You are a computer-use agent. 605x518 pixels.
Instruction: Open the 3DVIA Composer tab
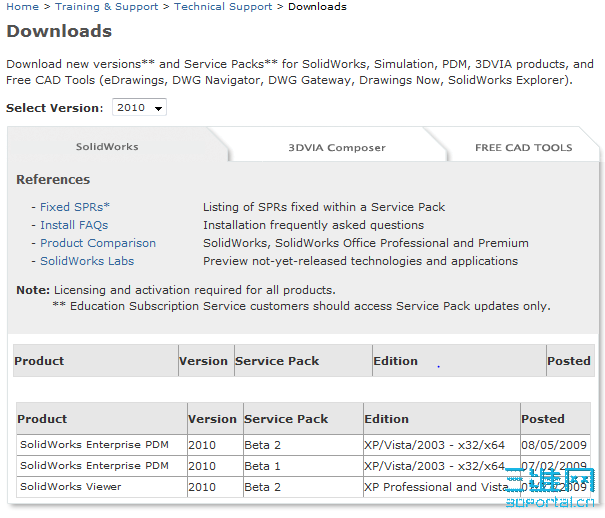(x=336, y=148)
